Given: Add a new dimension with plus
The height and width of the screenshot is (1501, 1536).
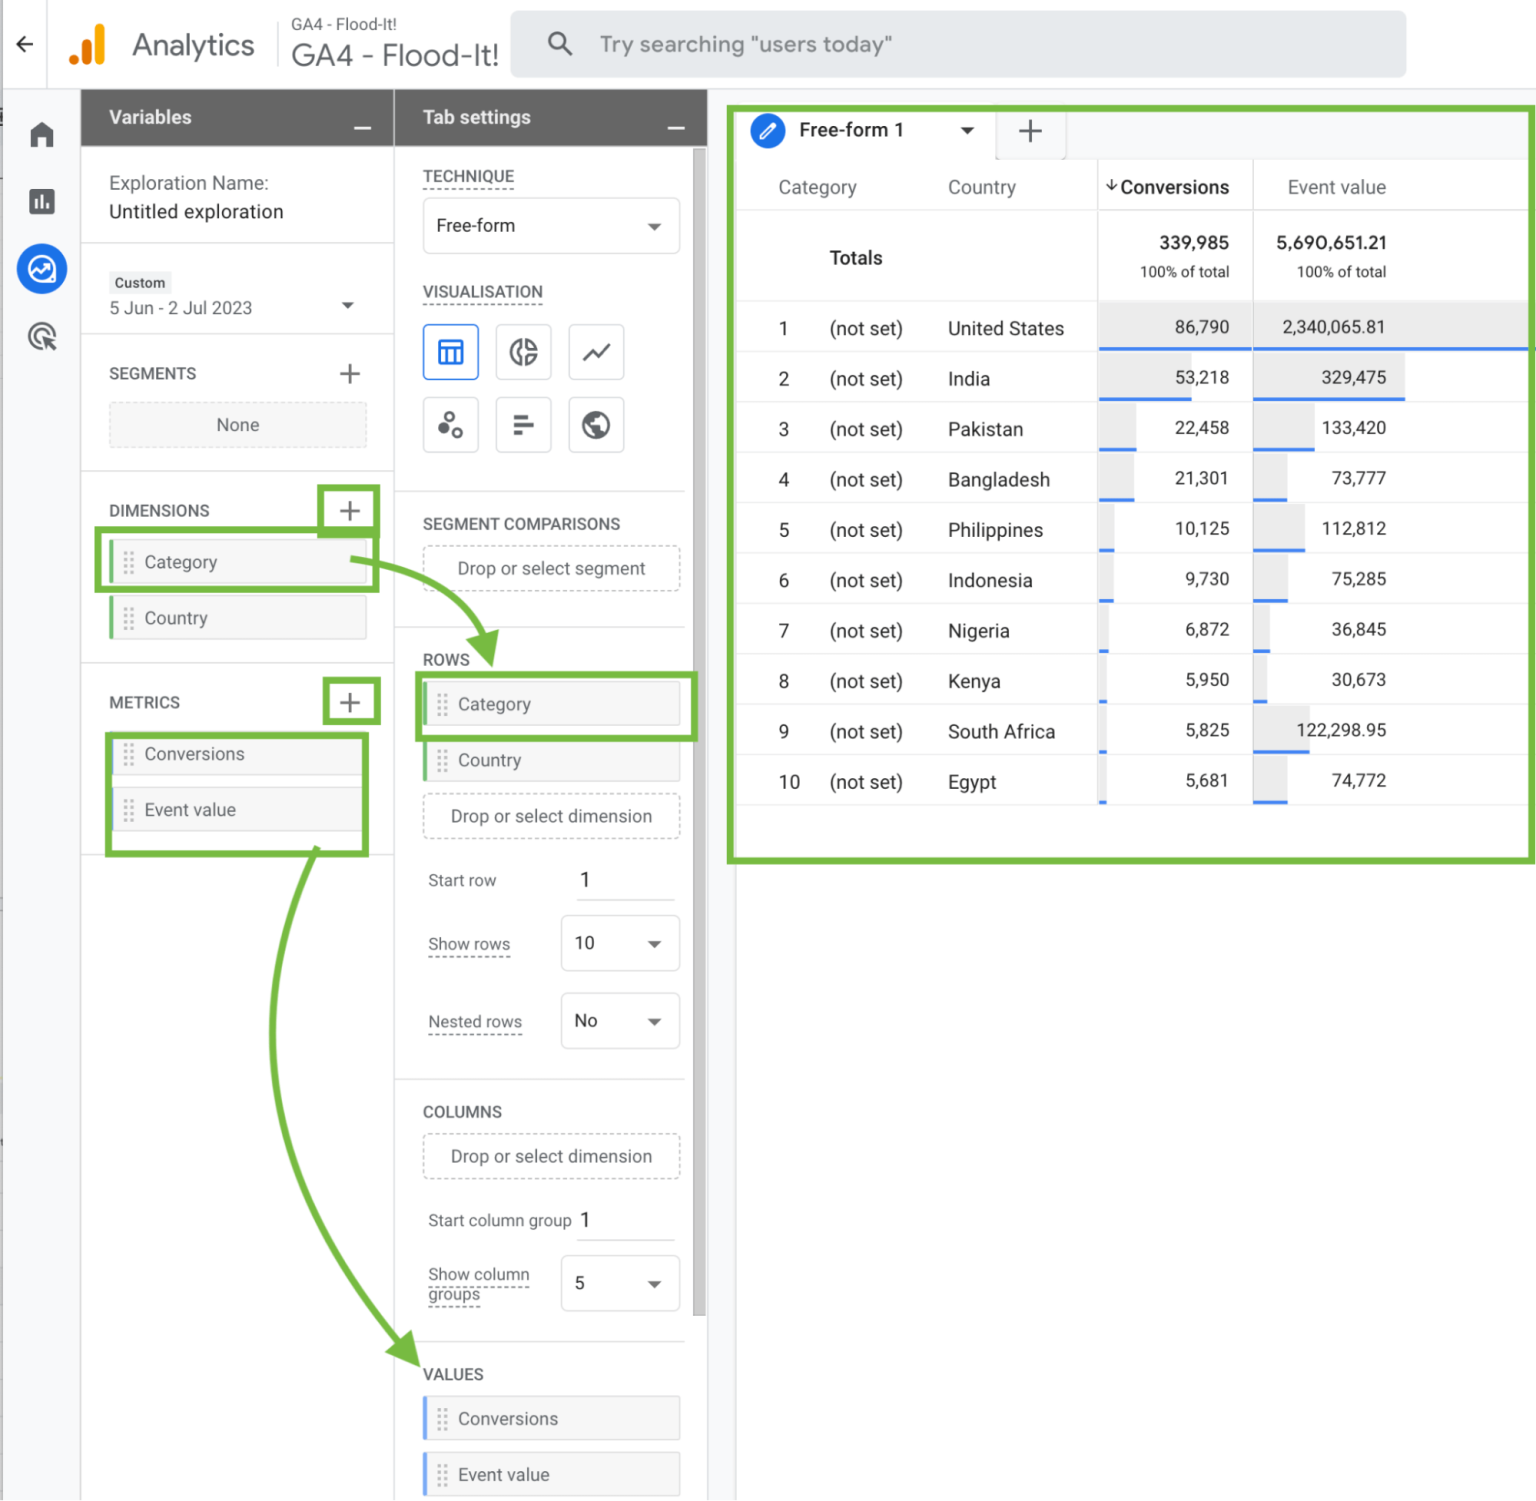Looking at the screenshot, I should coord(349,511).
